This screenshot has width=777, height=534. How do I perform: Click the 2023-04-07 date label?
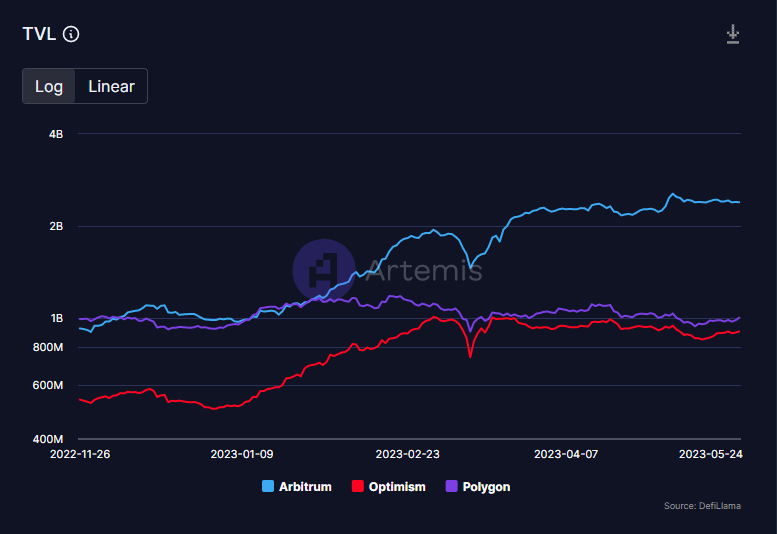(566, 454)
